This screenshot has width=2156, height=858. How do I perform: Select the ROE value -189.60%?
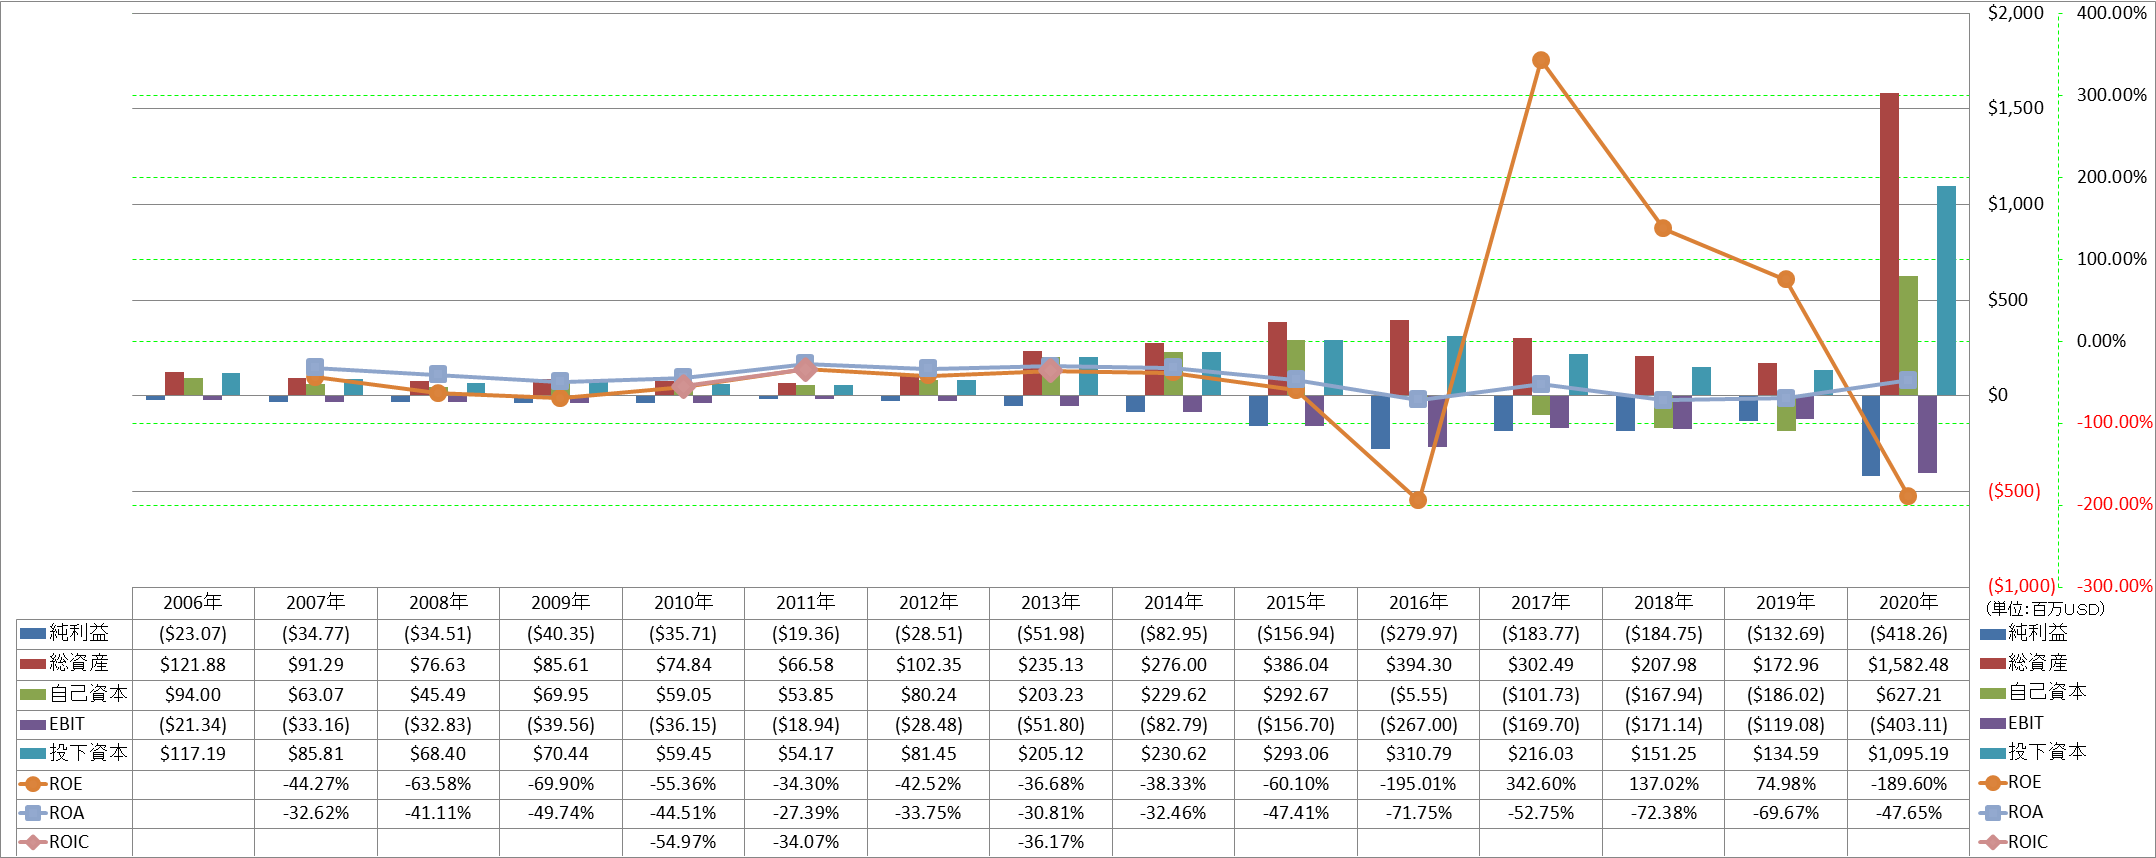pos(1908,784)
